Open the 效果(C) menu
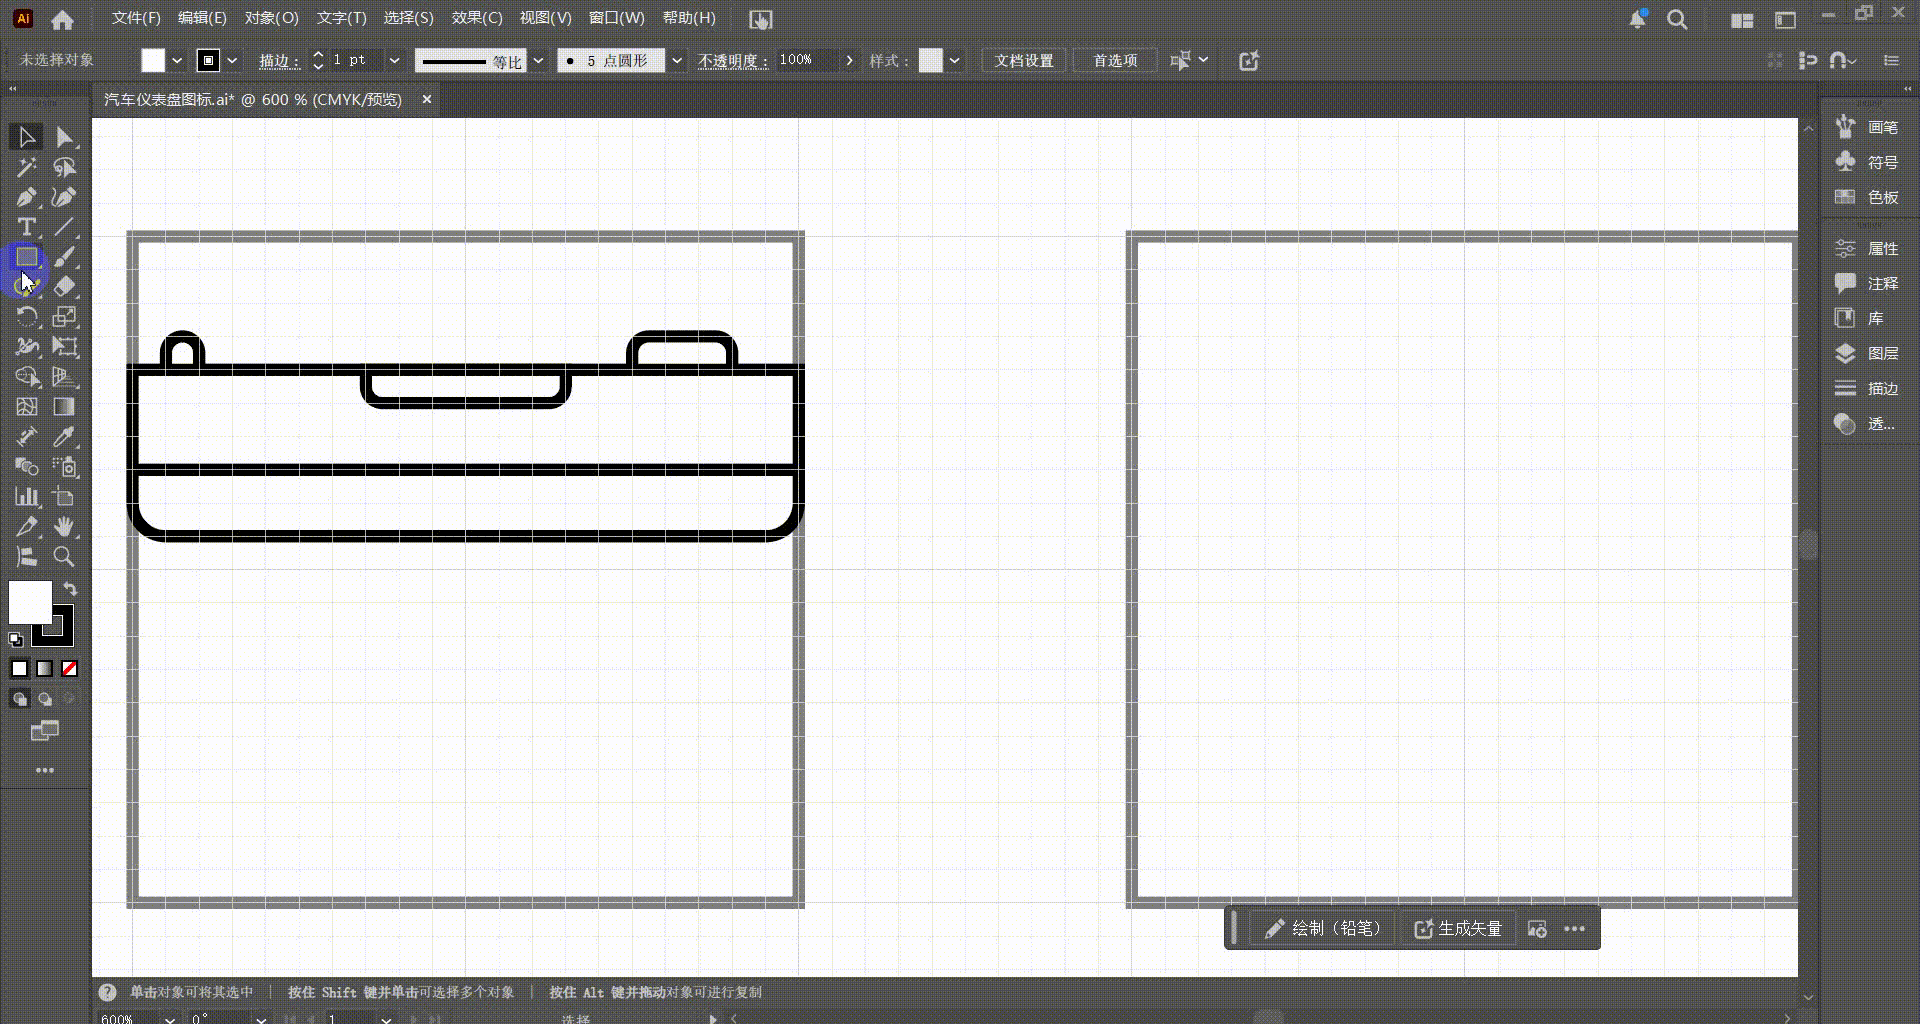The width and height of the screenshot is (1920, 1024). coord(476,18)
